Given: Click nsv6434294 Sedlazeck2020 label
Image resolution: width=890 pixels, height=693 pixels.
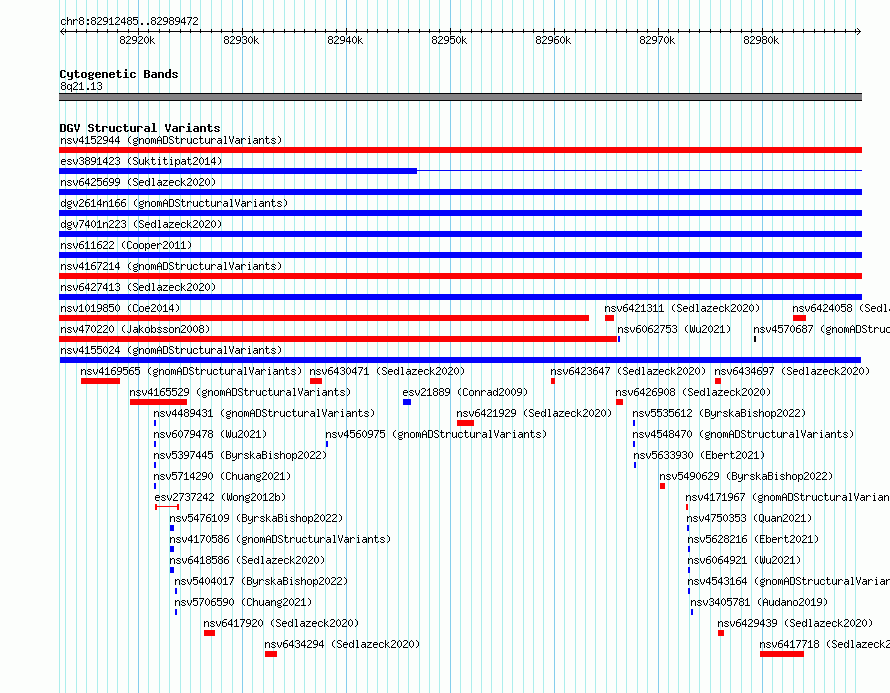Looking at the screenshot, I should pyautogui.click(x=342, y=644).
